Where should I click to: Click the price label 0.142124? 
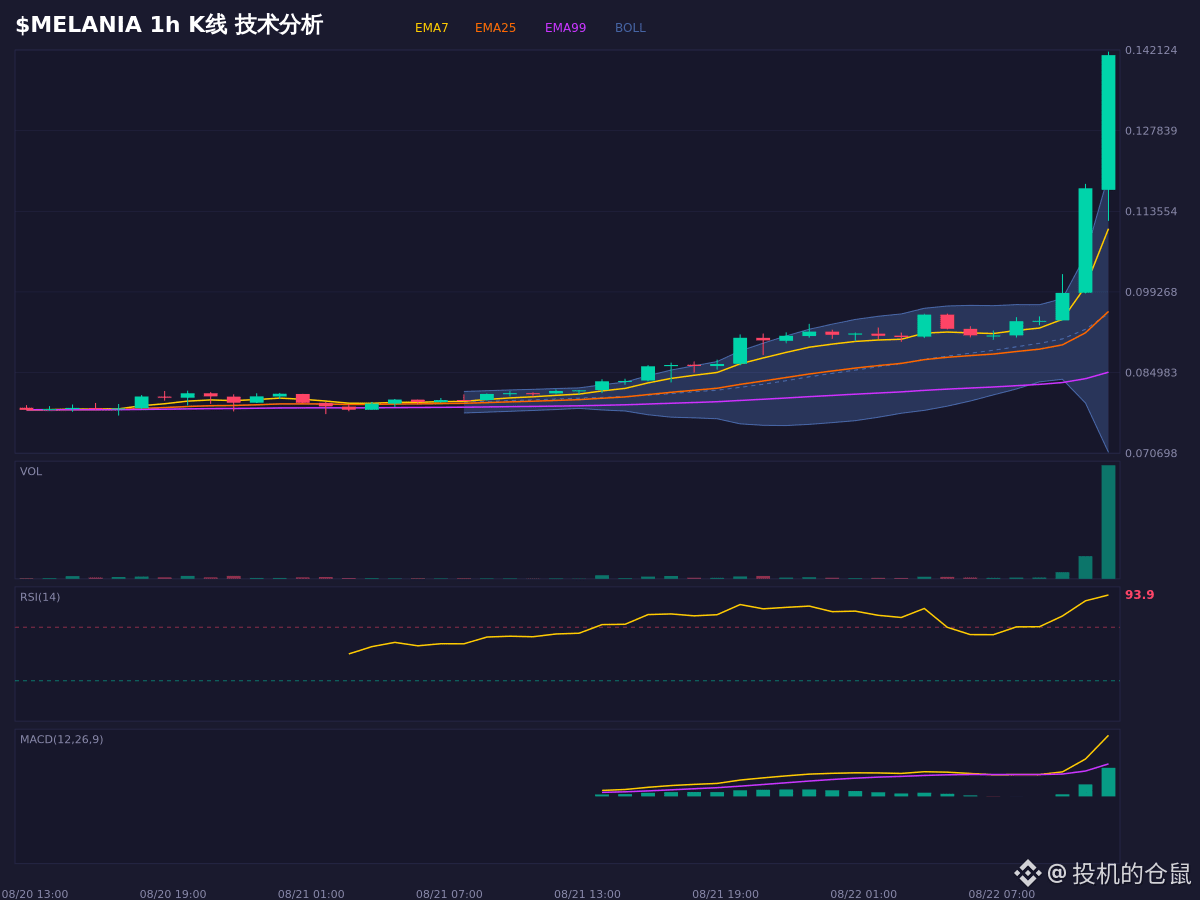(x=1151, y=50)
